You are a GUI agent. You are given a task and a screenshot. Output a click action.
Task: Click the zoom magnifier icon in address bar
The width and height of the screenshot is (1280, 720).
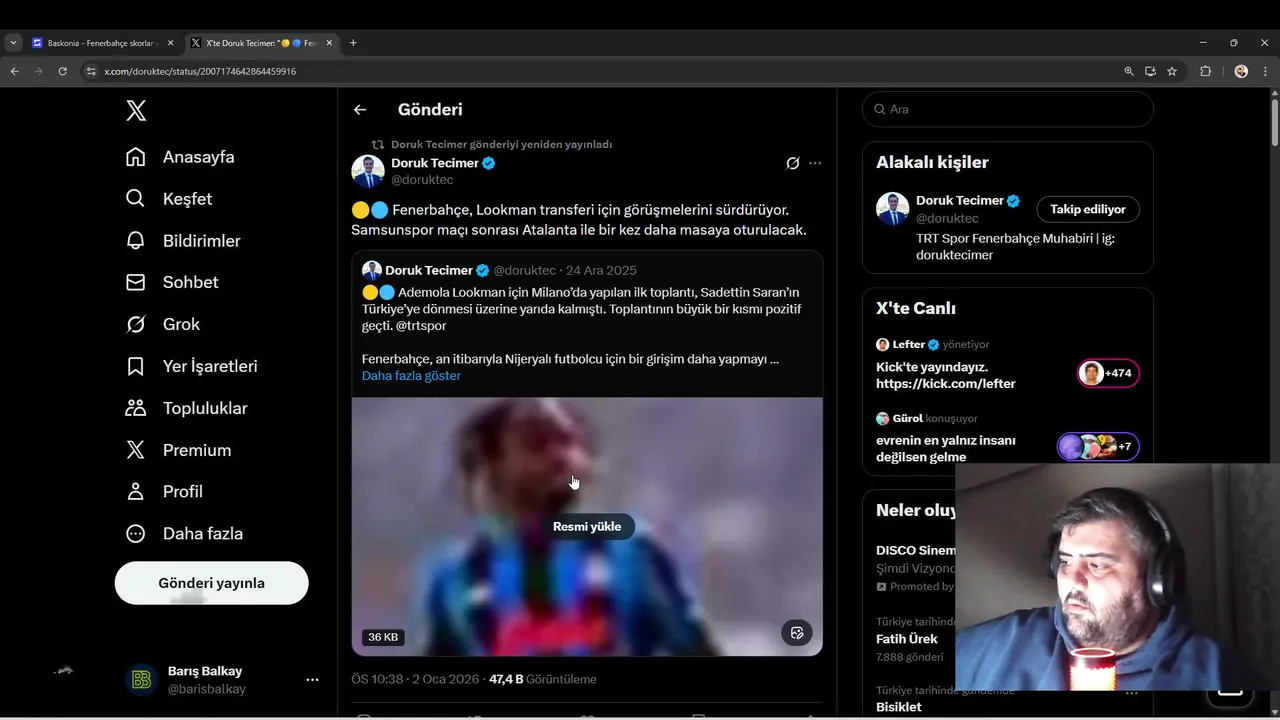[x=1129, y=71]
